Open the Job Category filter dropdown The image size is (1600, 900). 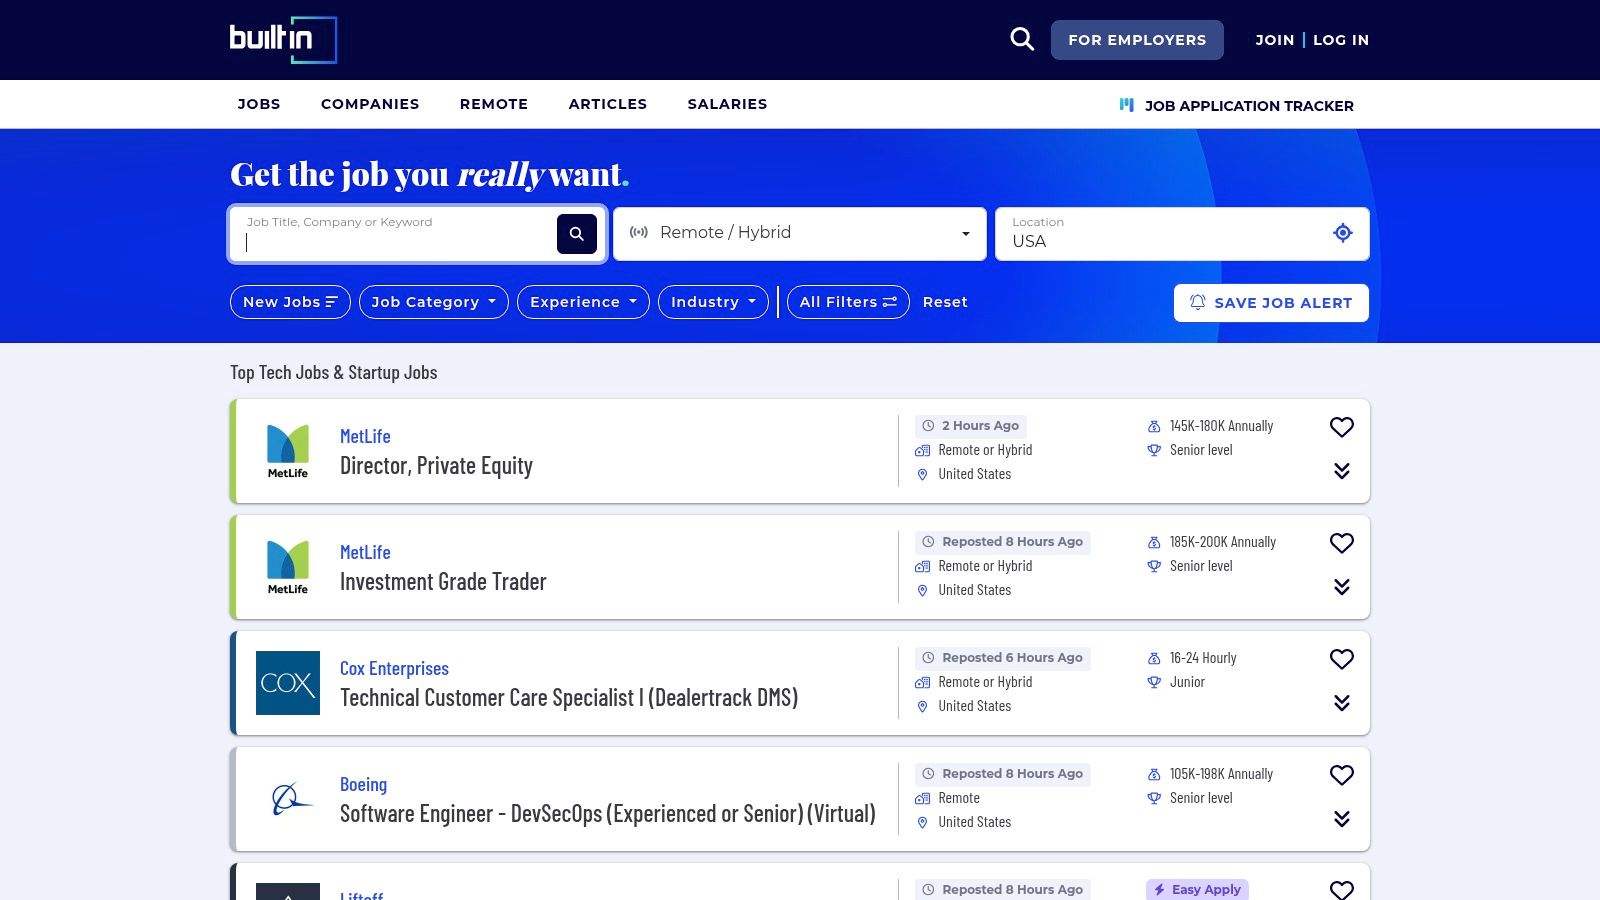point(434,302)
